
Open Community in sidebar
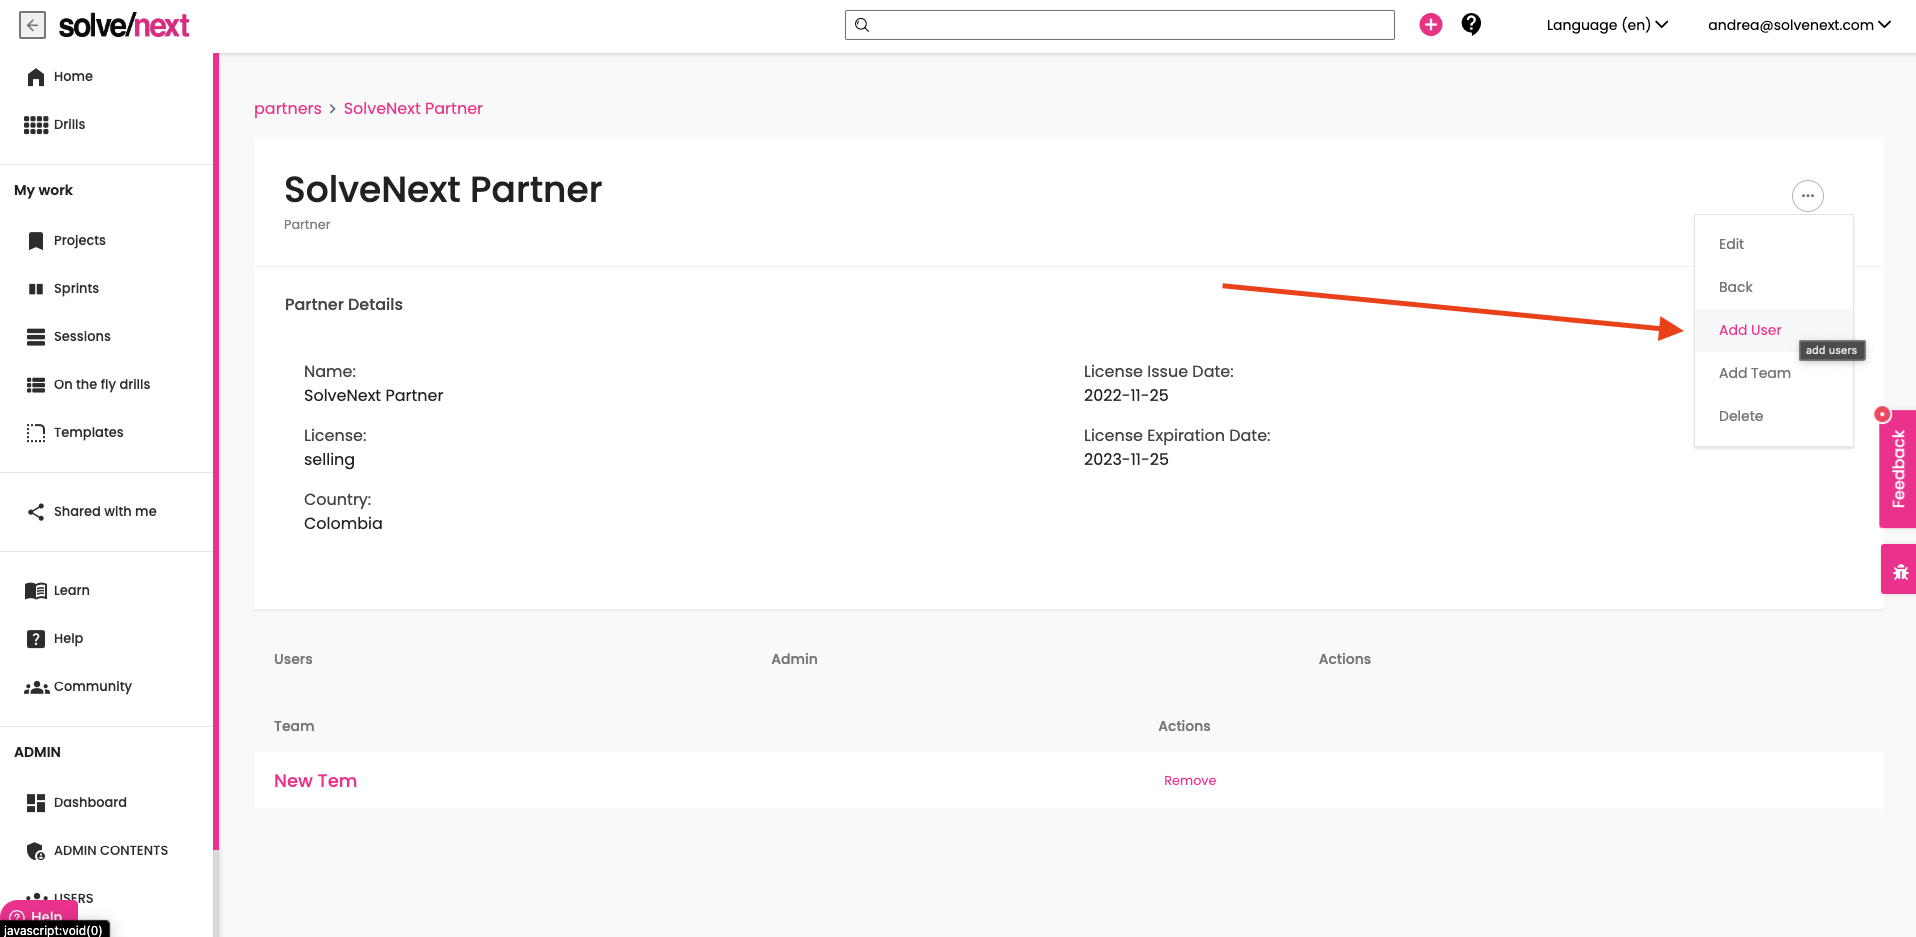pos(92,687)
